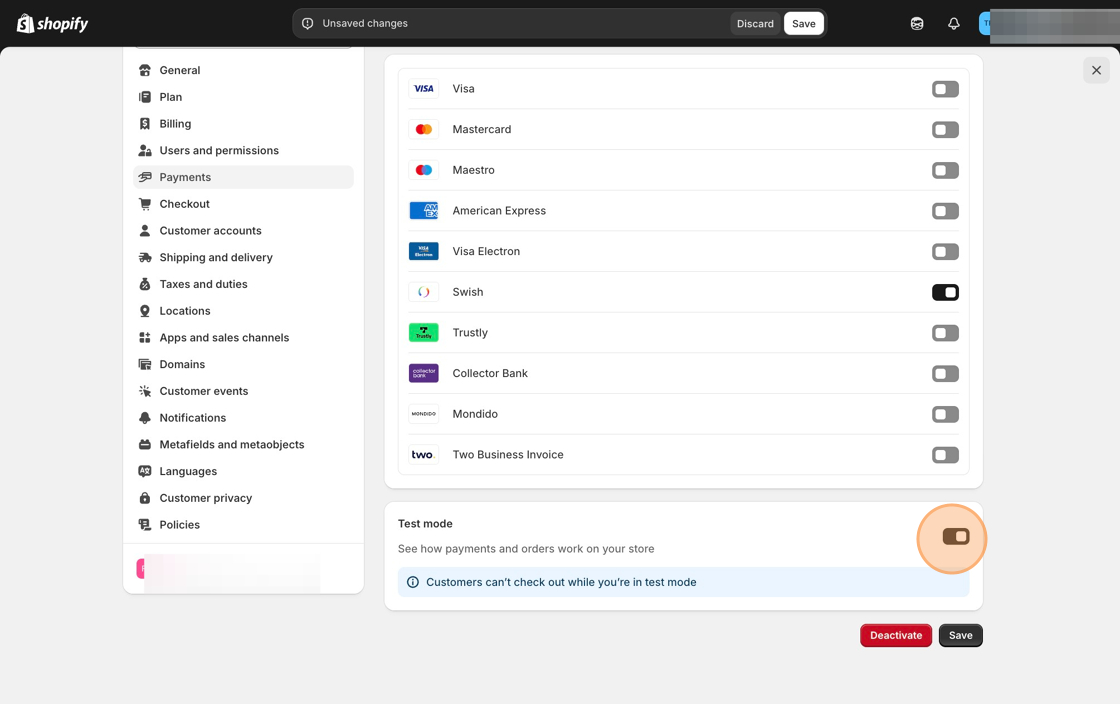Click the American Express logo
Viewport: 1120px width, 704px height.
click(x=424, y=211)
